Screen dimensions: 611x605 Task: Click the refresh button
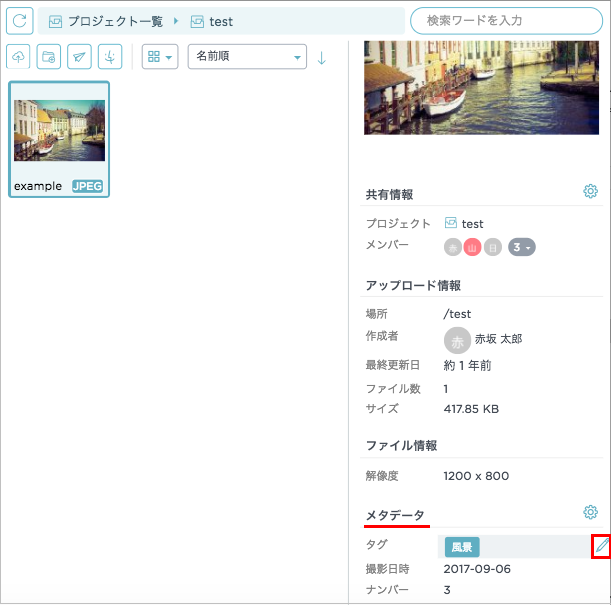19,21
